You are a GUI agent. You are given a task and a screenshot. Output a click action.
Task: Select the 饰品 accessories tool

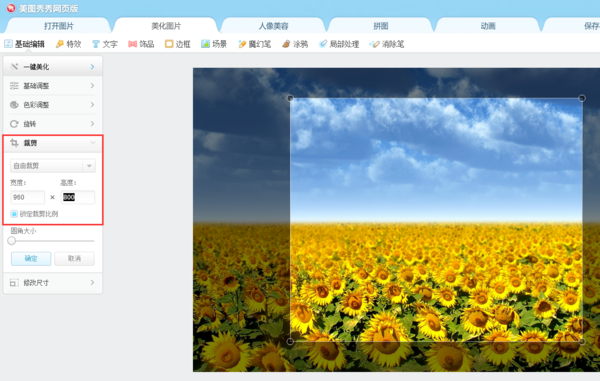tap(141, 44)
